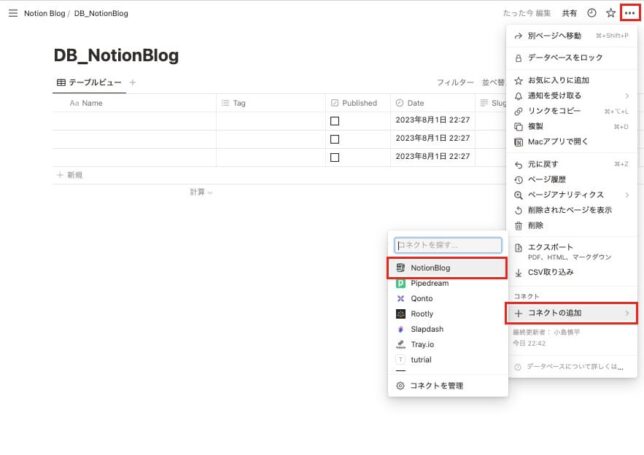The width and height of the screenshot is (644, 455).
Task: Select Macアプリで開く menu item
Action: [x=572, y=142]
